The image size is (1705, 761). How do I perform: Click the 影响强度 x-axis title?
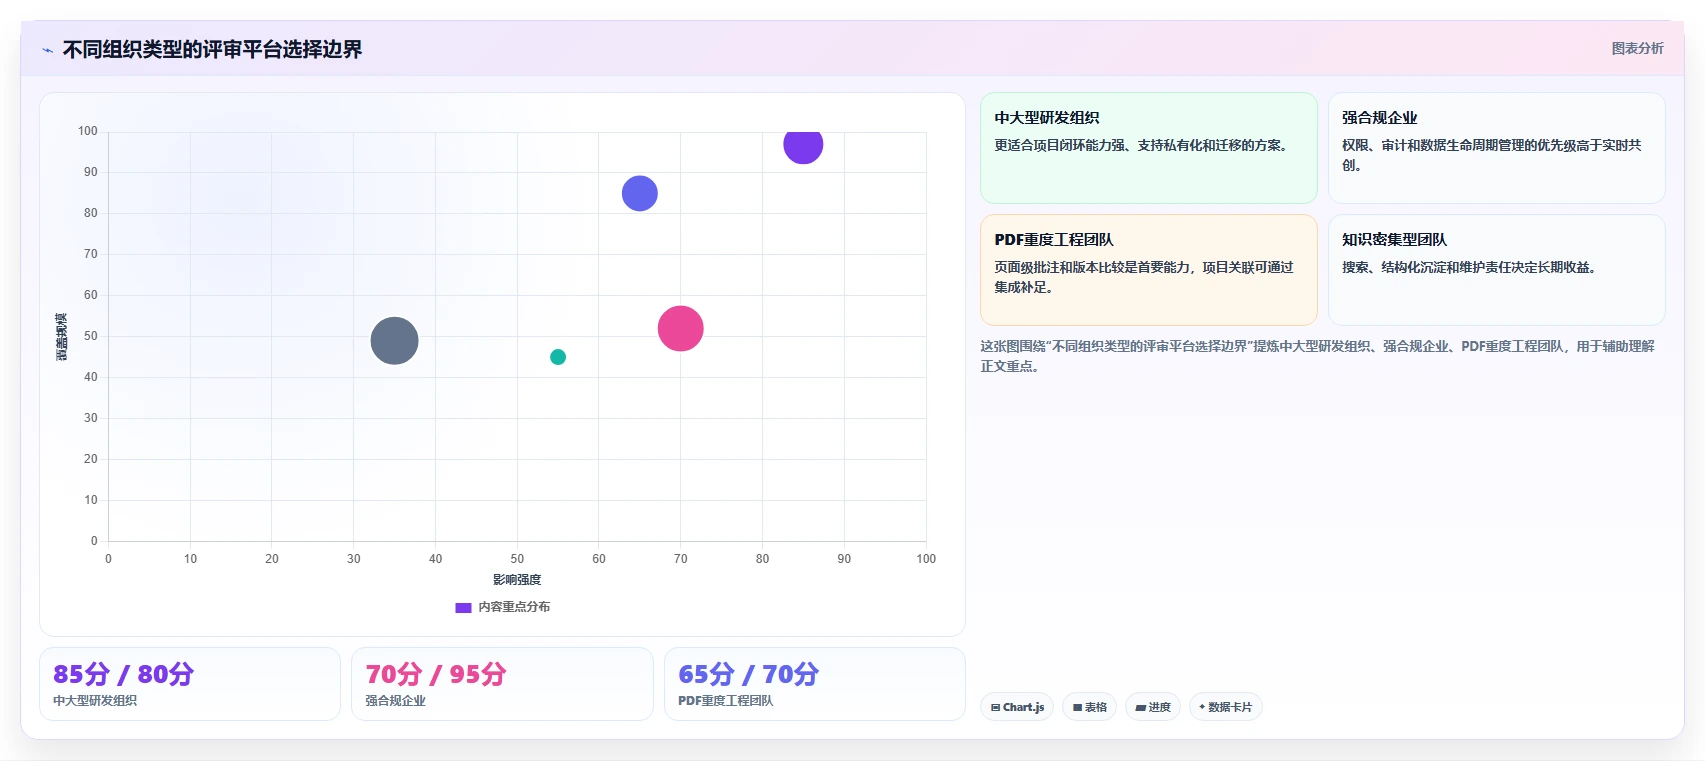pyautogui.click(x=517, y=580)
